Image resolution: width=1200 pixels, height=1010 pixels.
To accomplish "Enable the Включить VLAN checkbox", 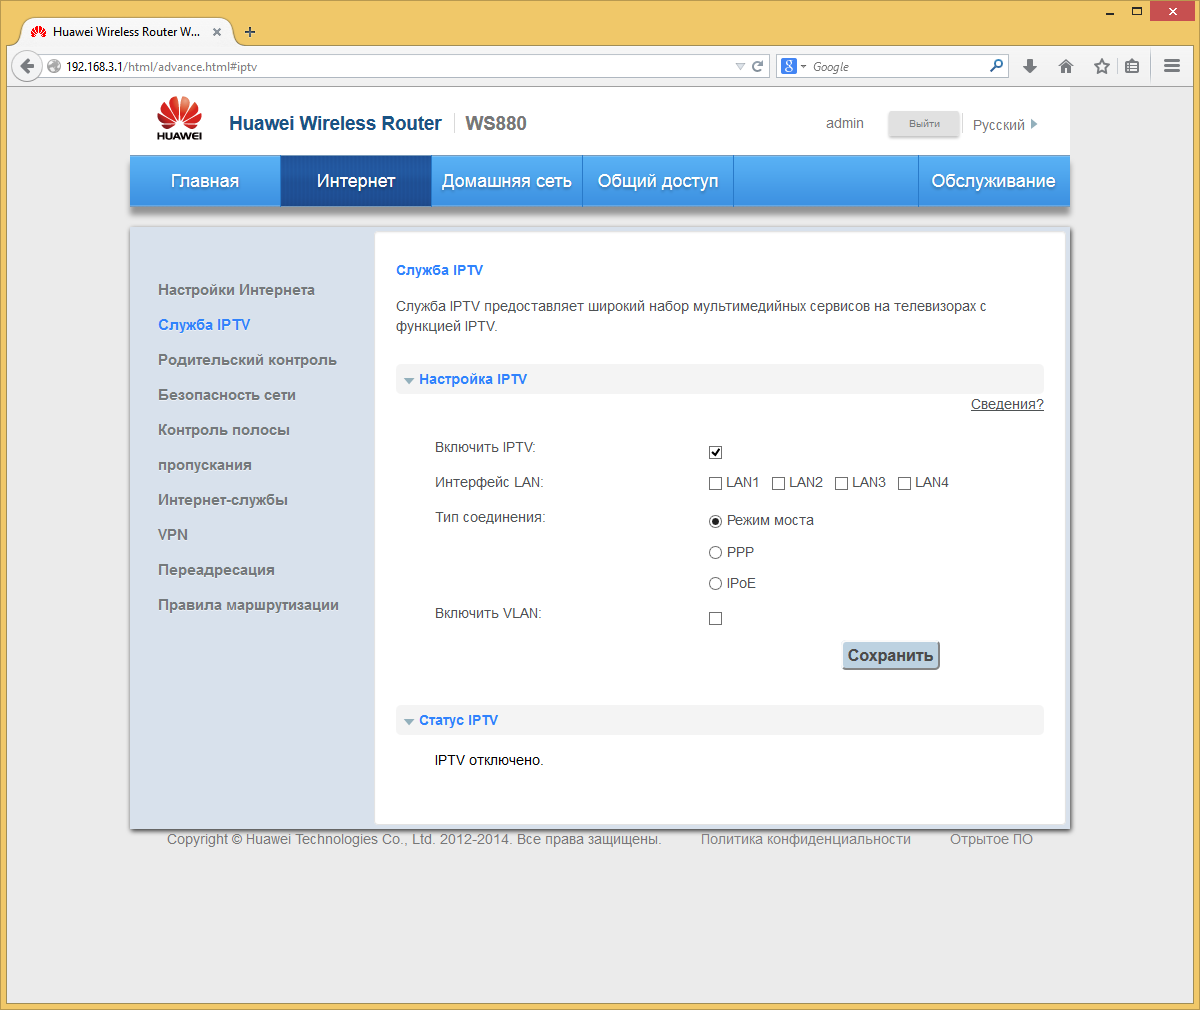I will [715, 618].
